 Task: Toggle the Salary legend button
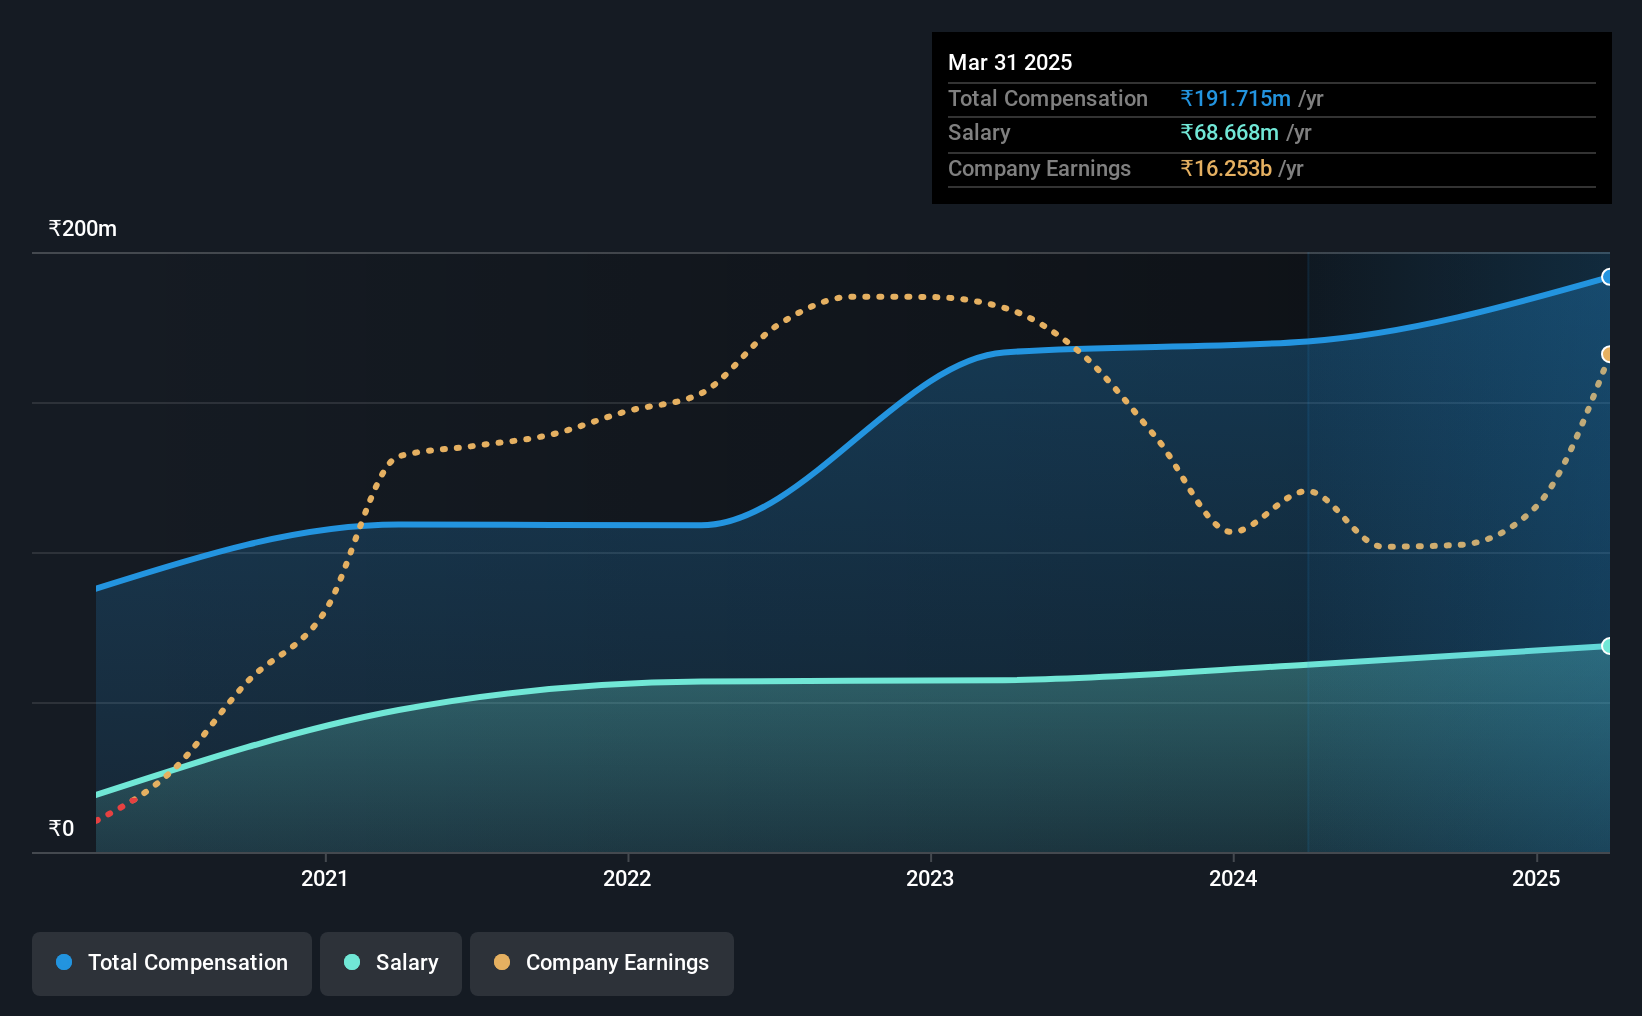(x=391, y=963)
